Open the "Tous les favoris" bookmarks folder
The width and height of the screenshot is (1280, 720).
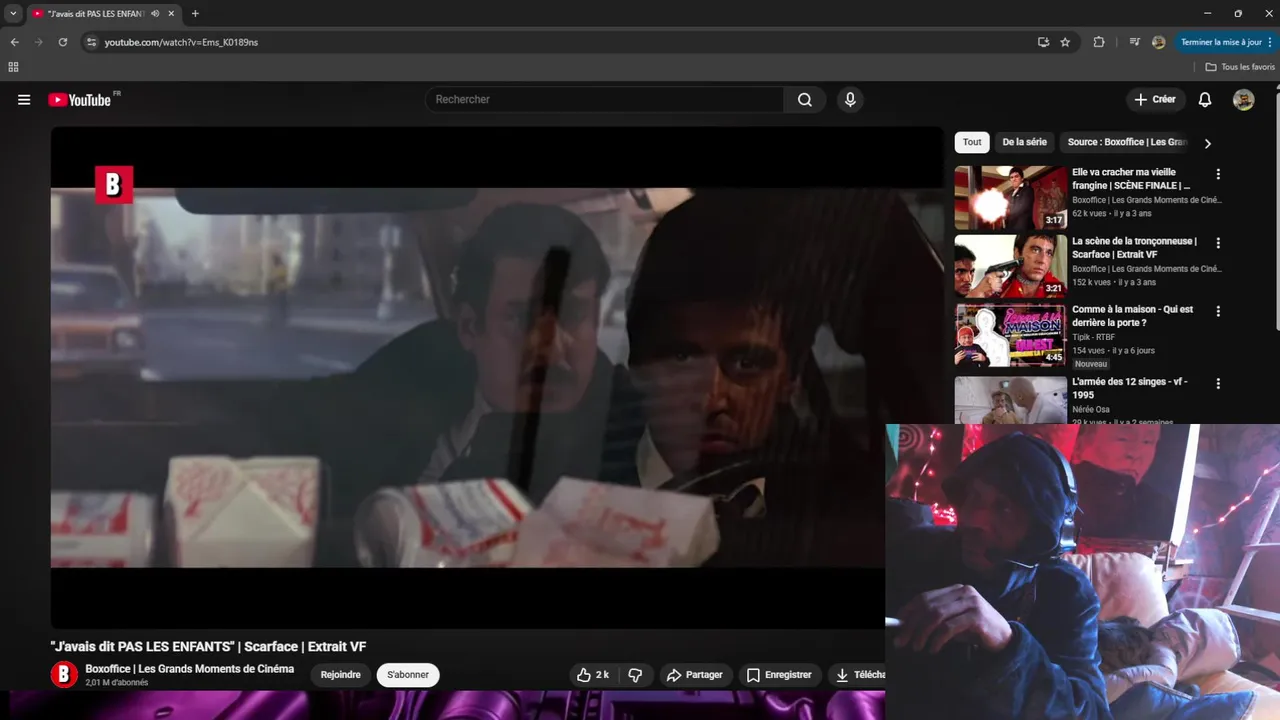[x=1240, y=67]
